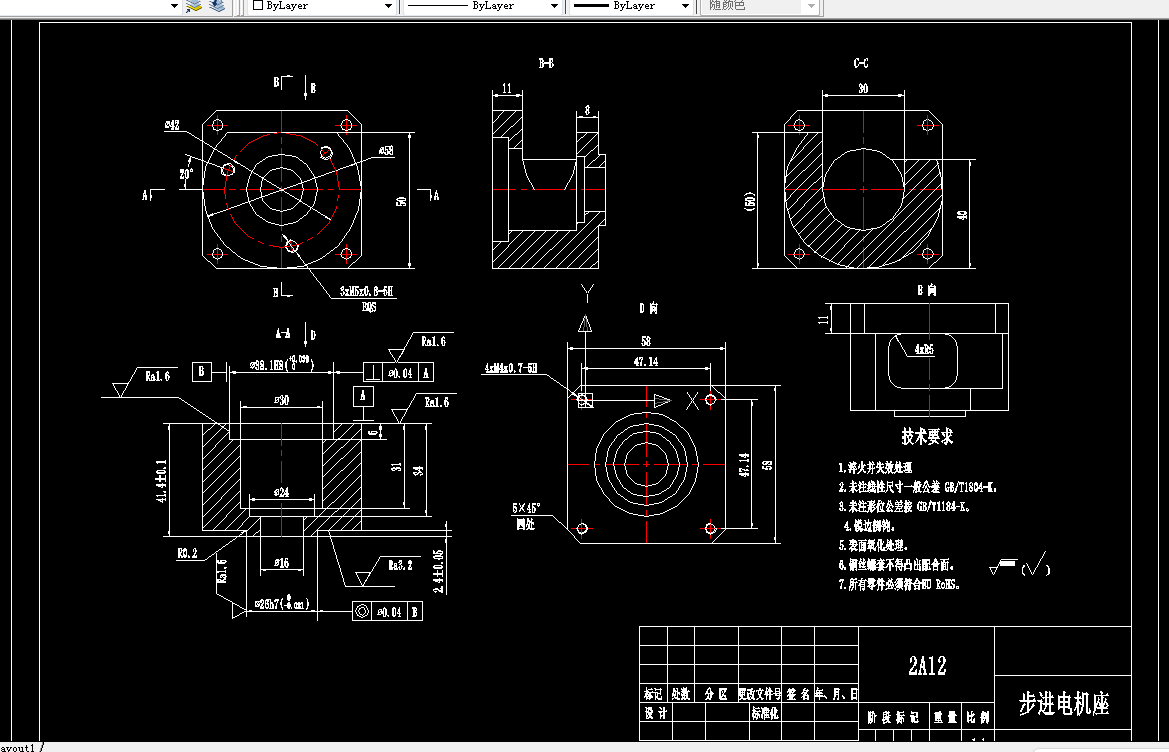Open the Linetype Control ByLayer dropdown
Image resolution: width=1169 pixels, height=752 pixels.
[555, 6]
